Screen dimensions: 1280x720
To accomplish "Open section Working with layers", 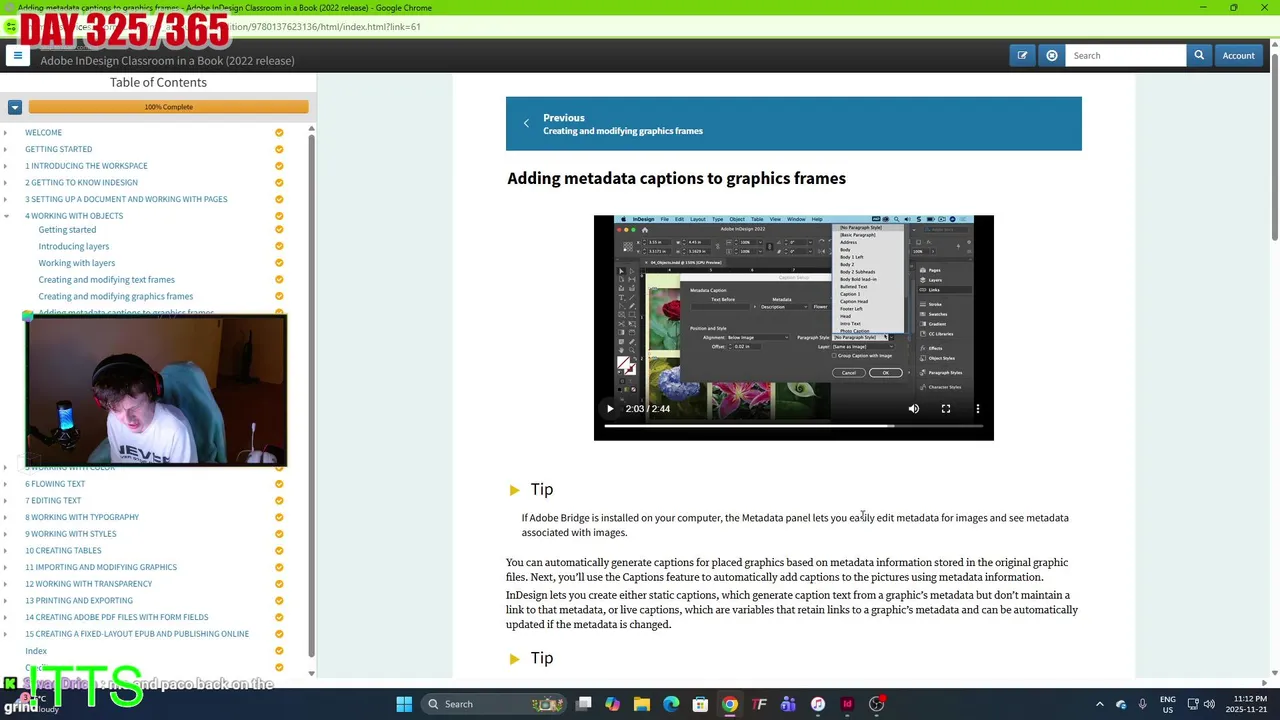I will pos(77,263).
